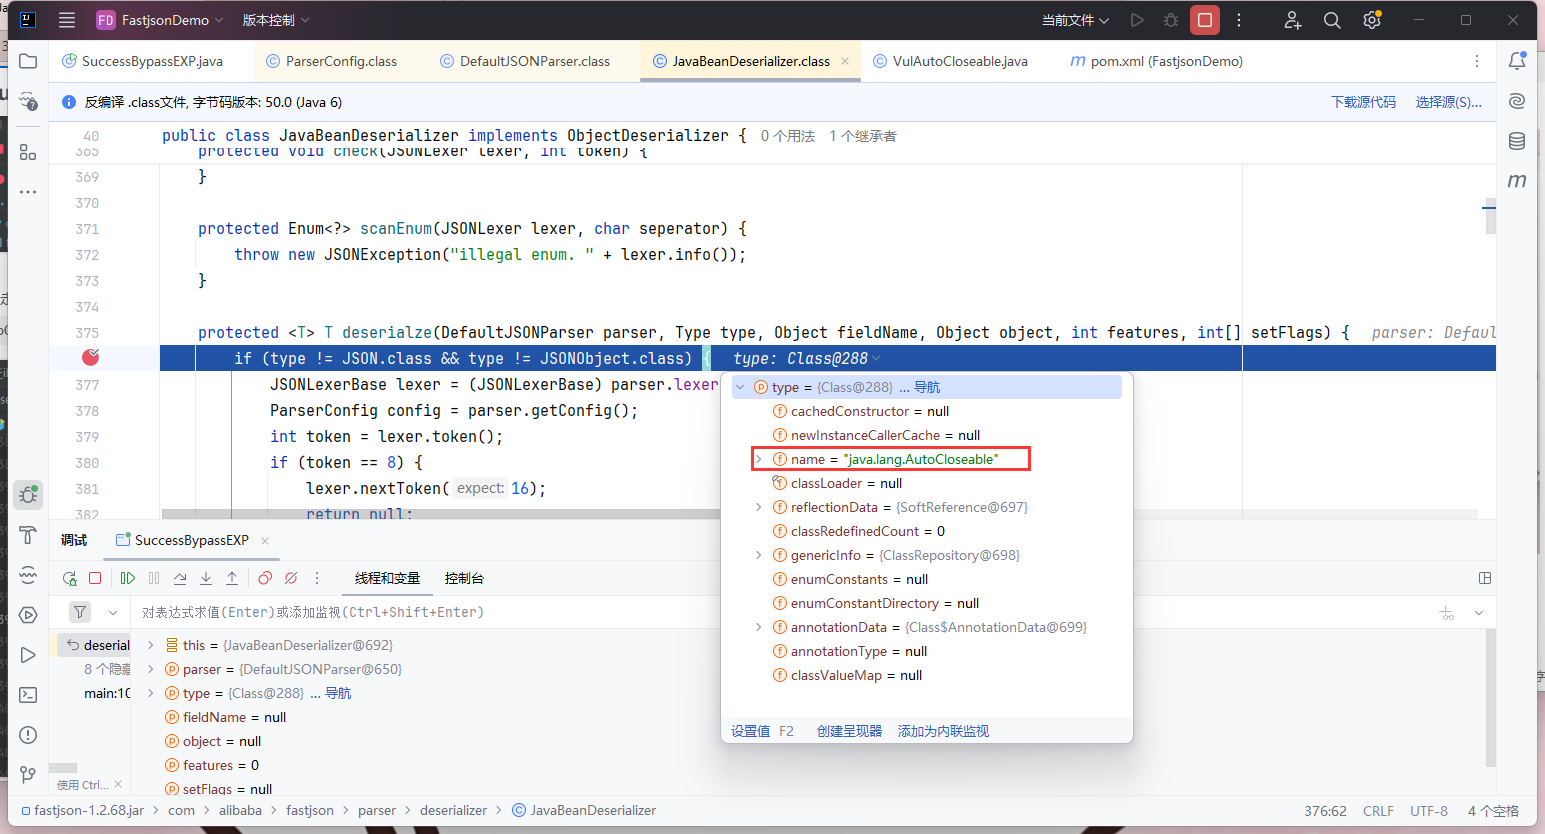Screen dimensions: 1545x834
Task: Open the Maven tool window
Action: point(1517,181)
